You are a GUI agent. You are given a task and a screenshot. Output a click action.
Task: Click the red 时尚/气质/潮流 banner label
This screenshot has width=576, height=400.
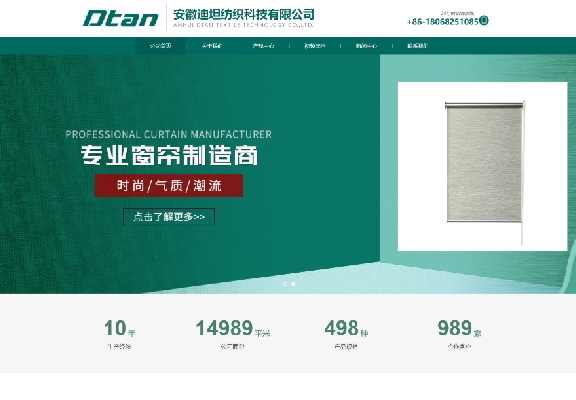click(169, 185)
